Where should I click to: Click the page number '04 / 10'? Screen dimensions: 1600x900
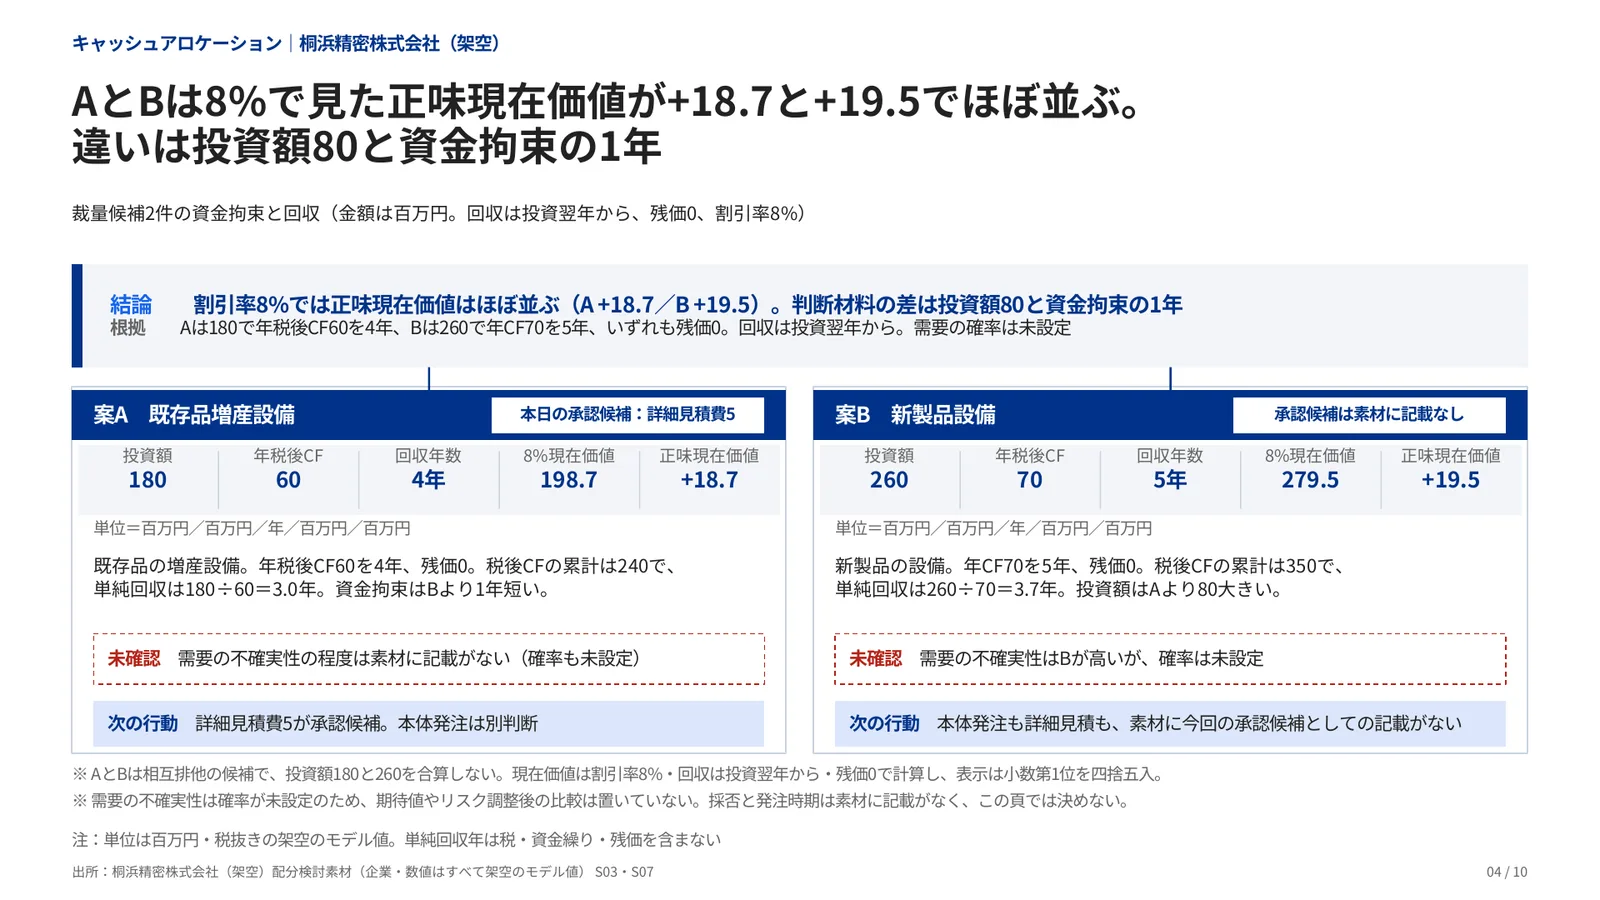pos(1507,872)
